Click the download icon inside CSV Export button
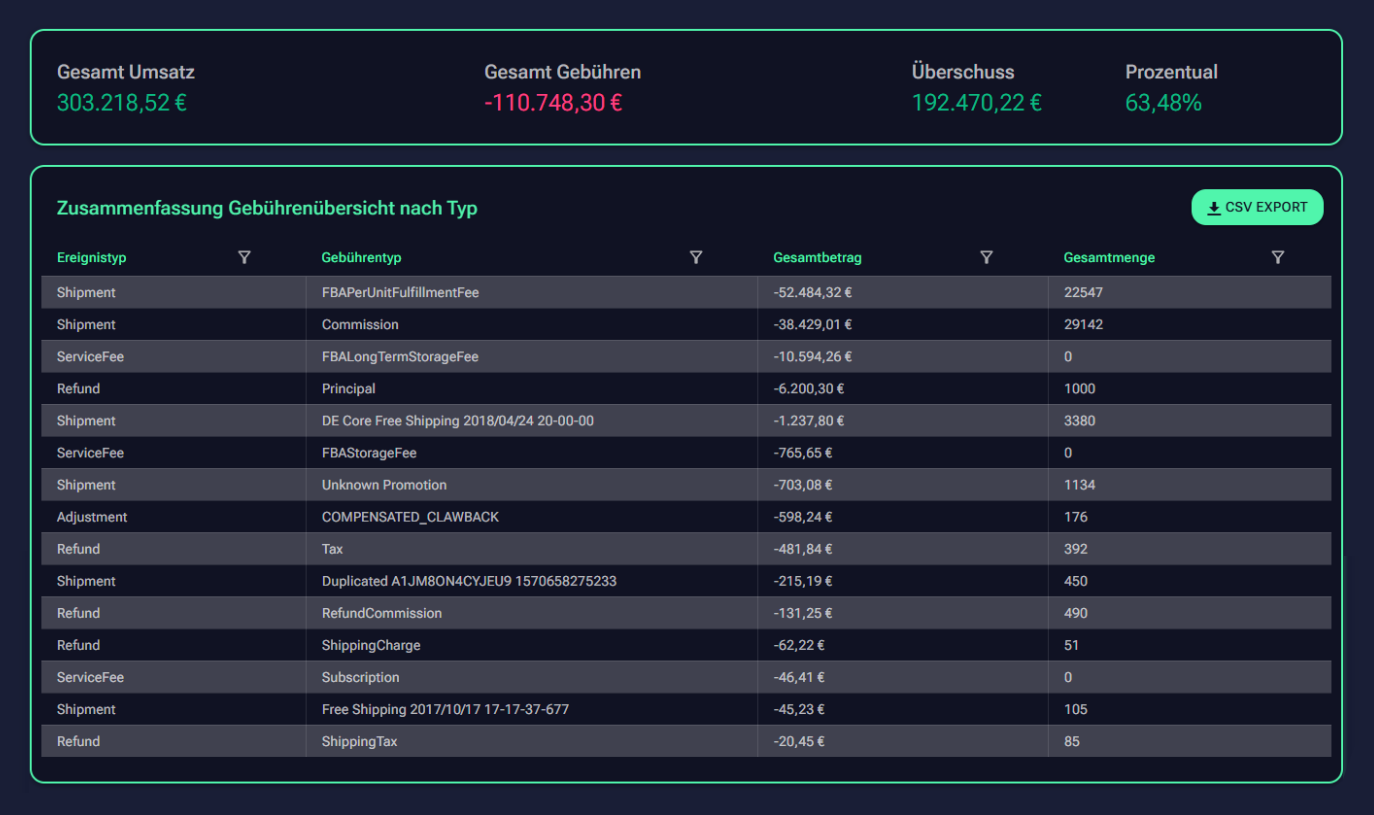 click(1214, 207)
